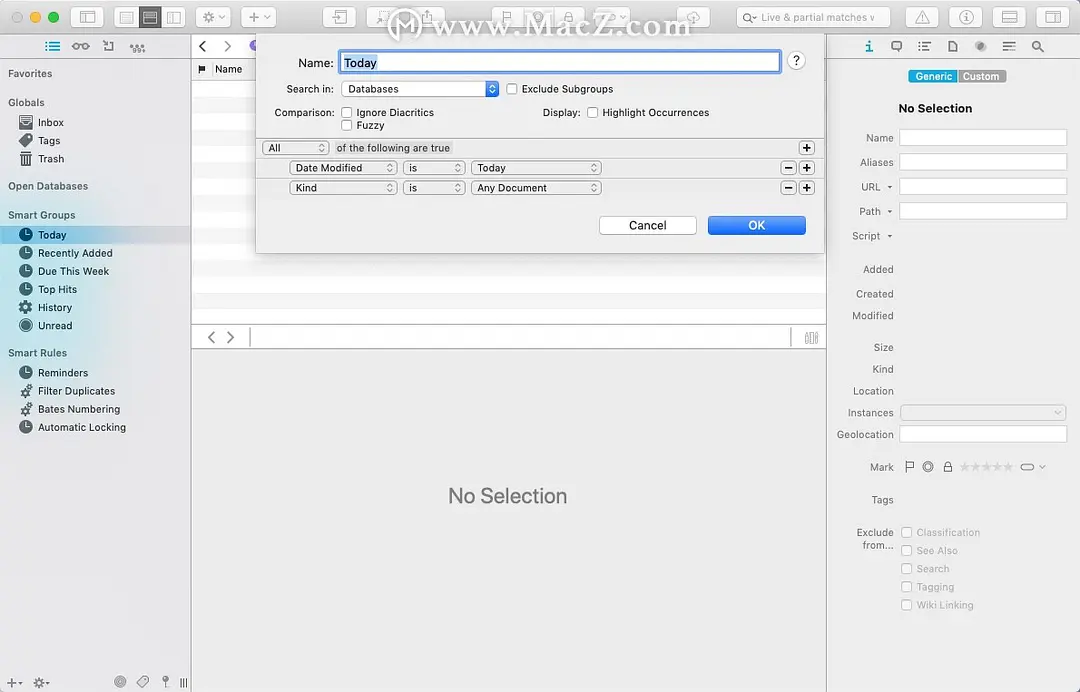Open the All conditions match dropdown
Viewport: 1080px width, 692px height.
coord(295,147)
